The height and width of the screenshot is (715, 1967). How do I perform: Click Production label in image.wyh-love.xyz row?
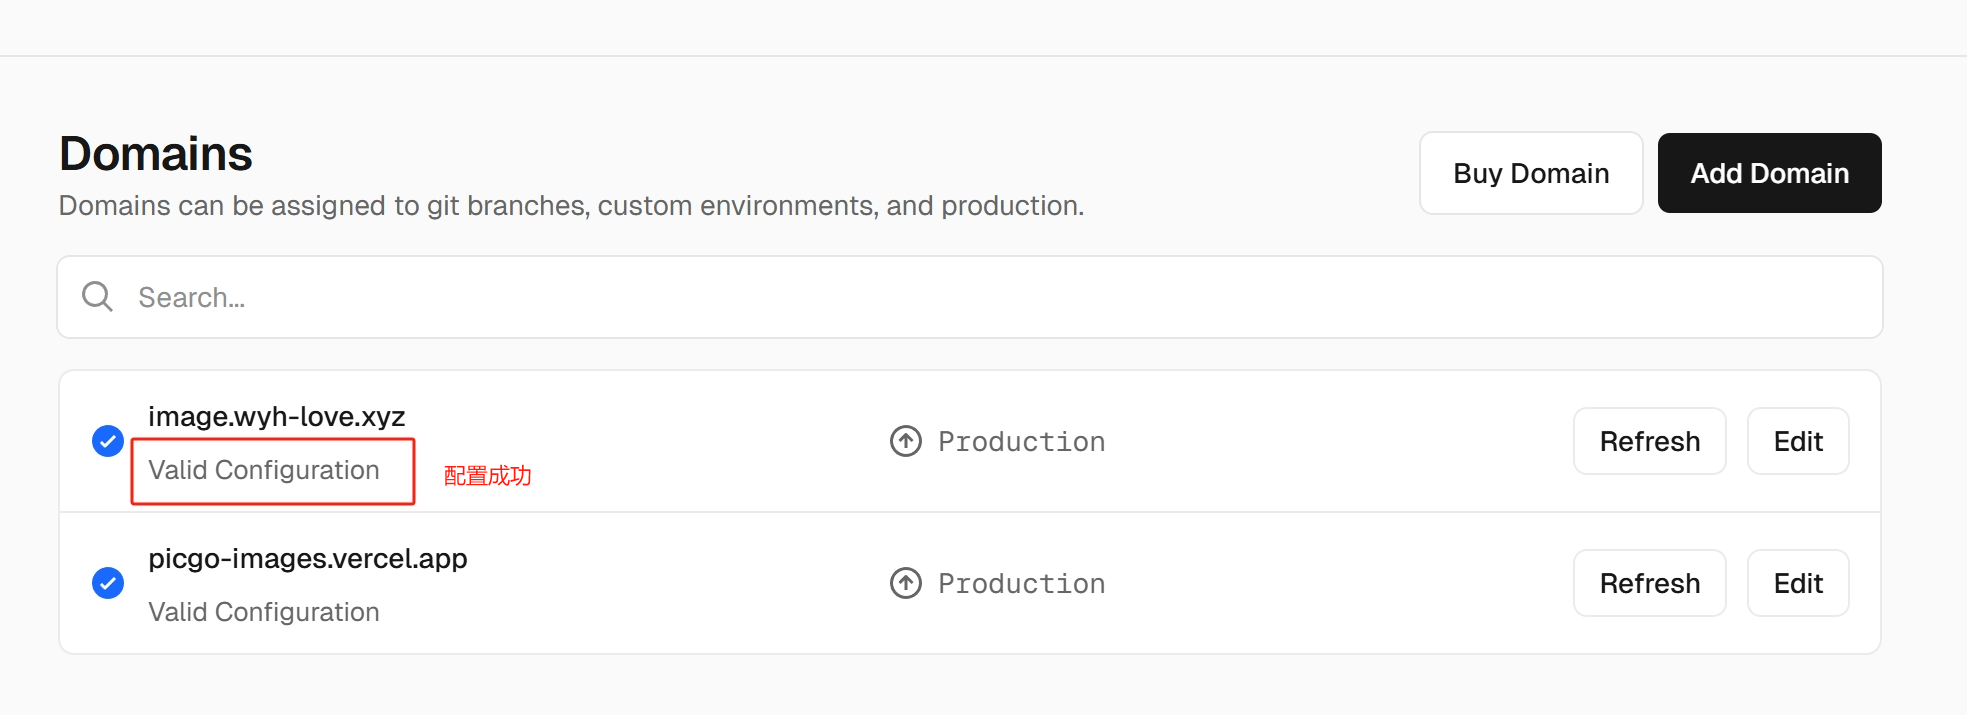coord(1021,442)
